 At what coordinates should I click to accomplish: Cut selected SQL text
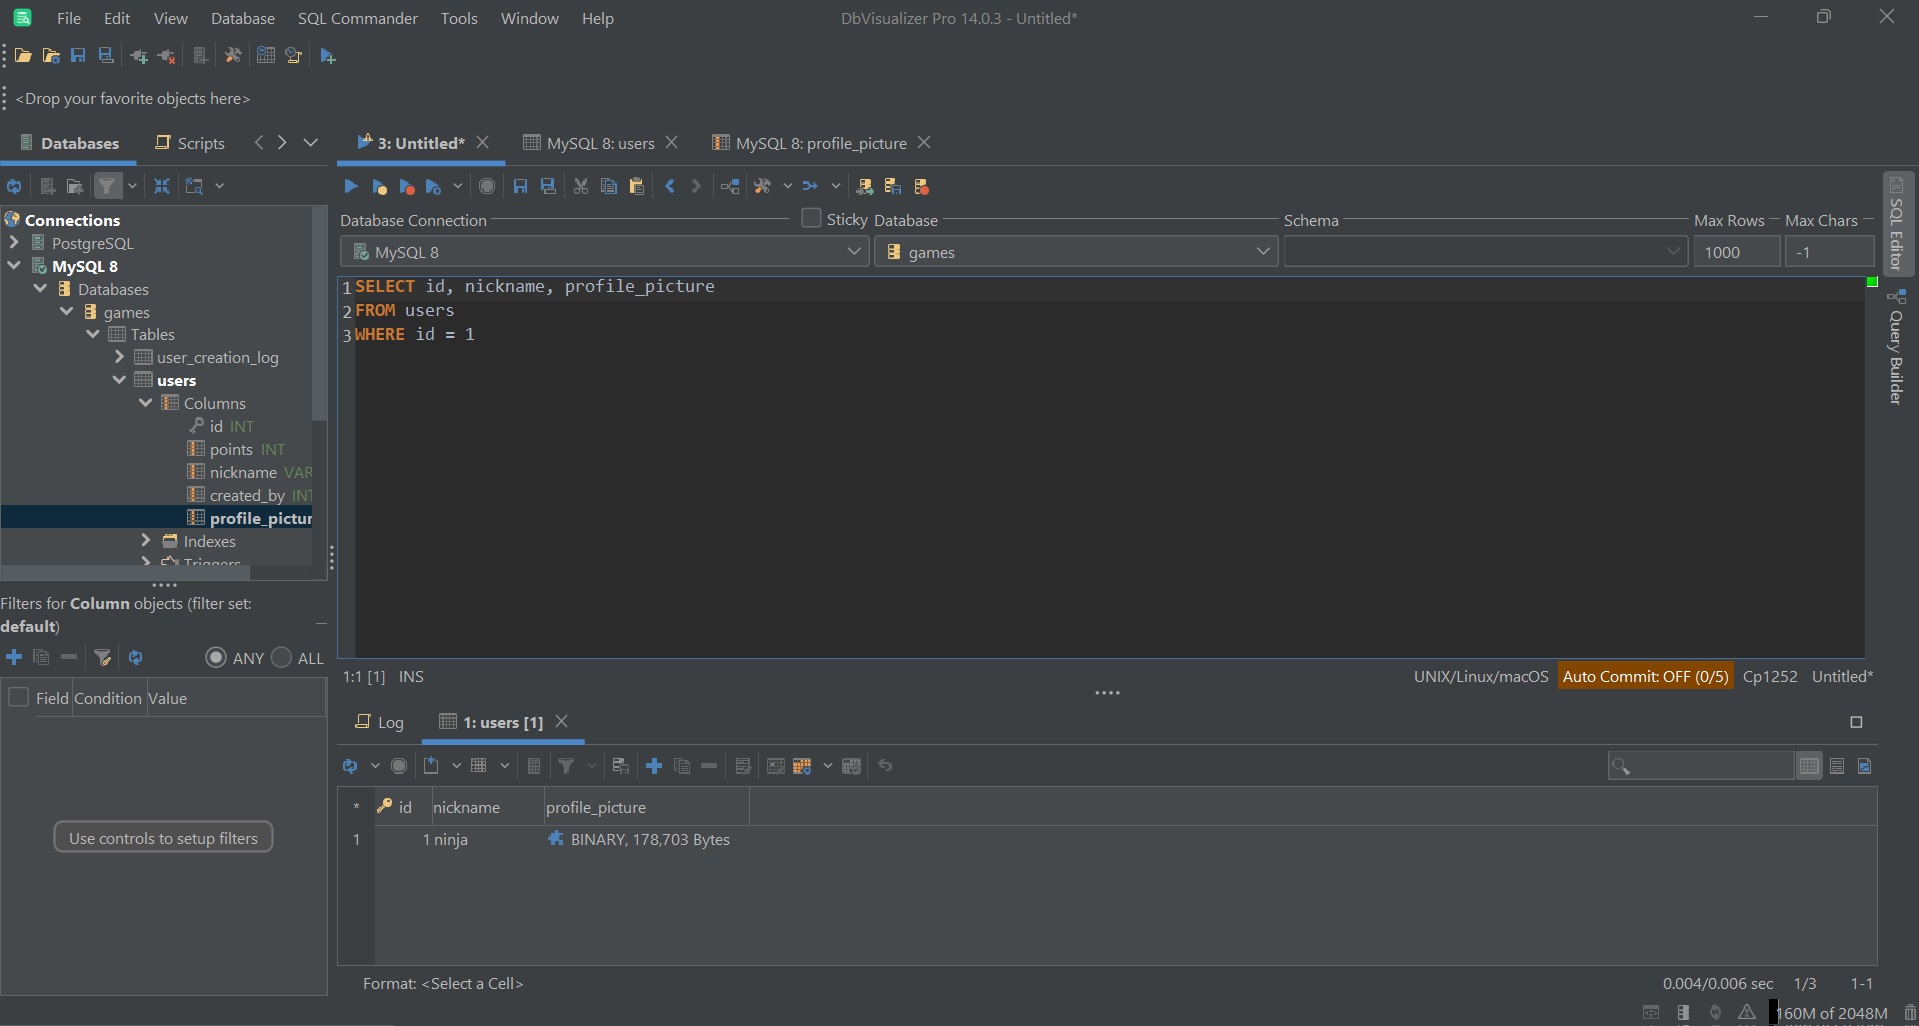pyautogui.click(x=580, y=186)
